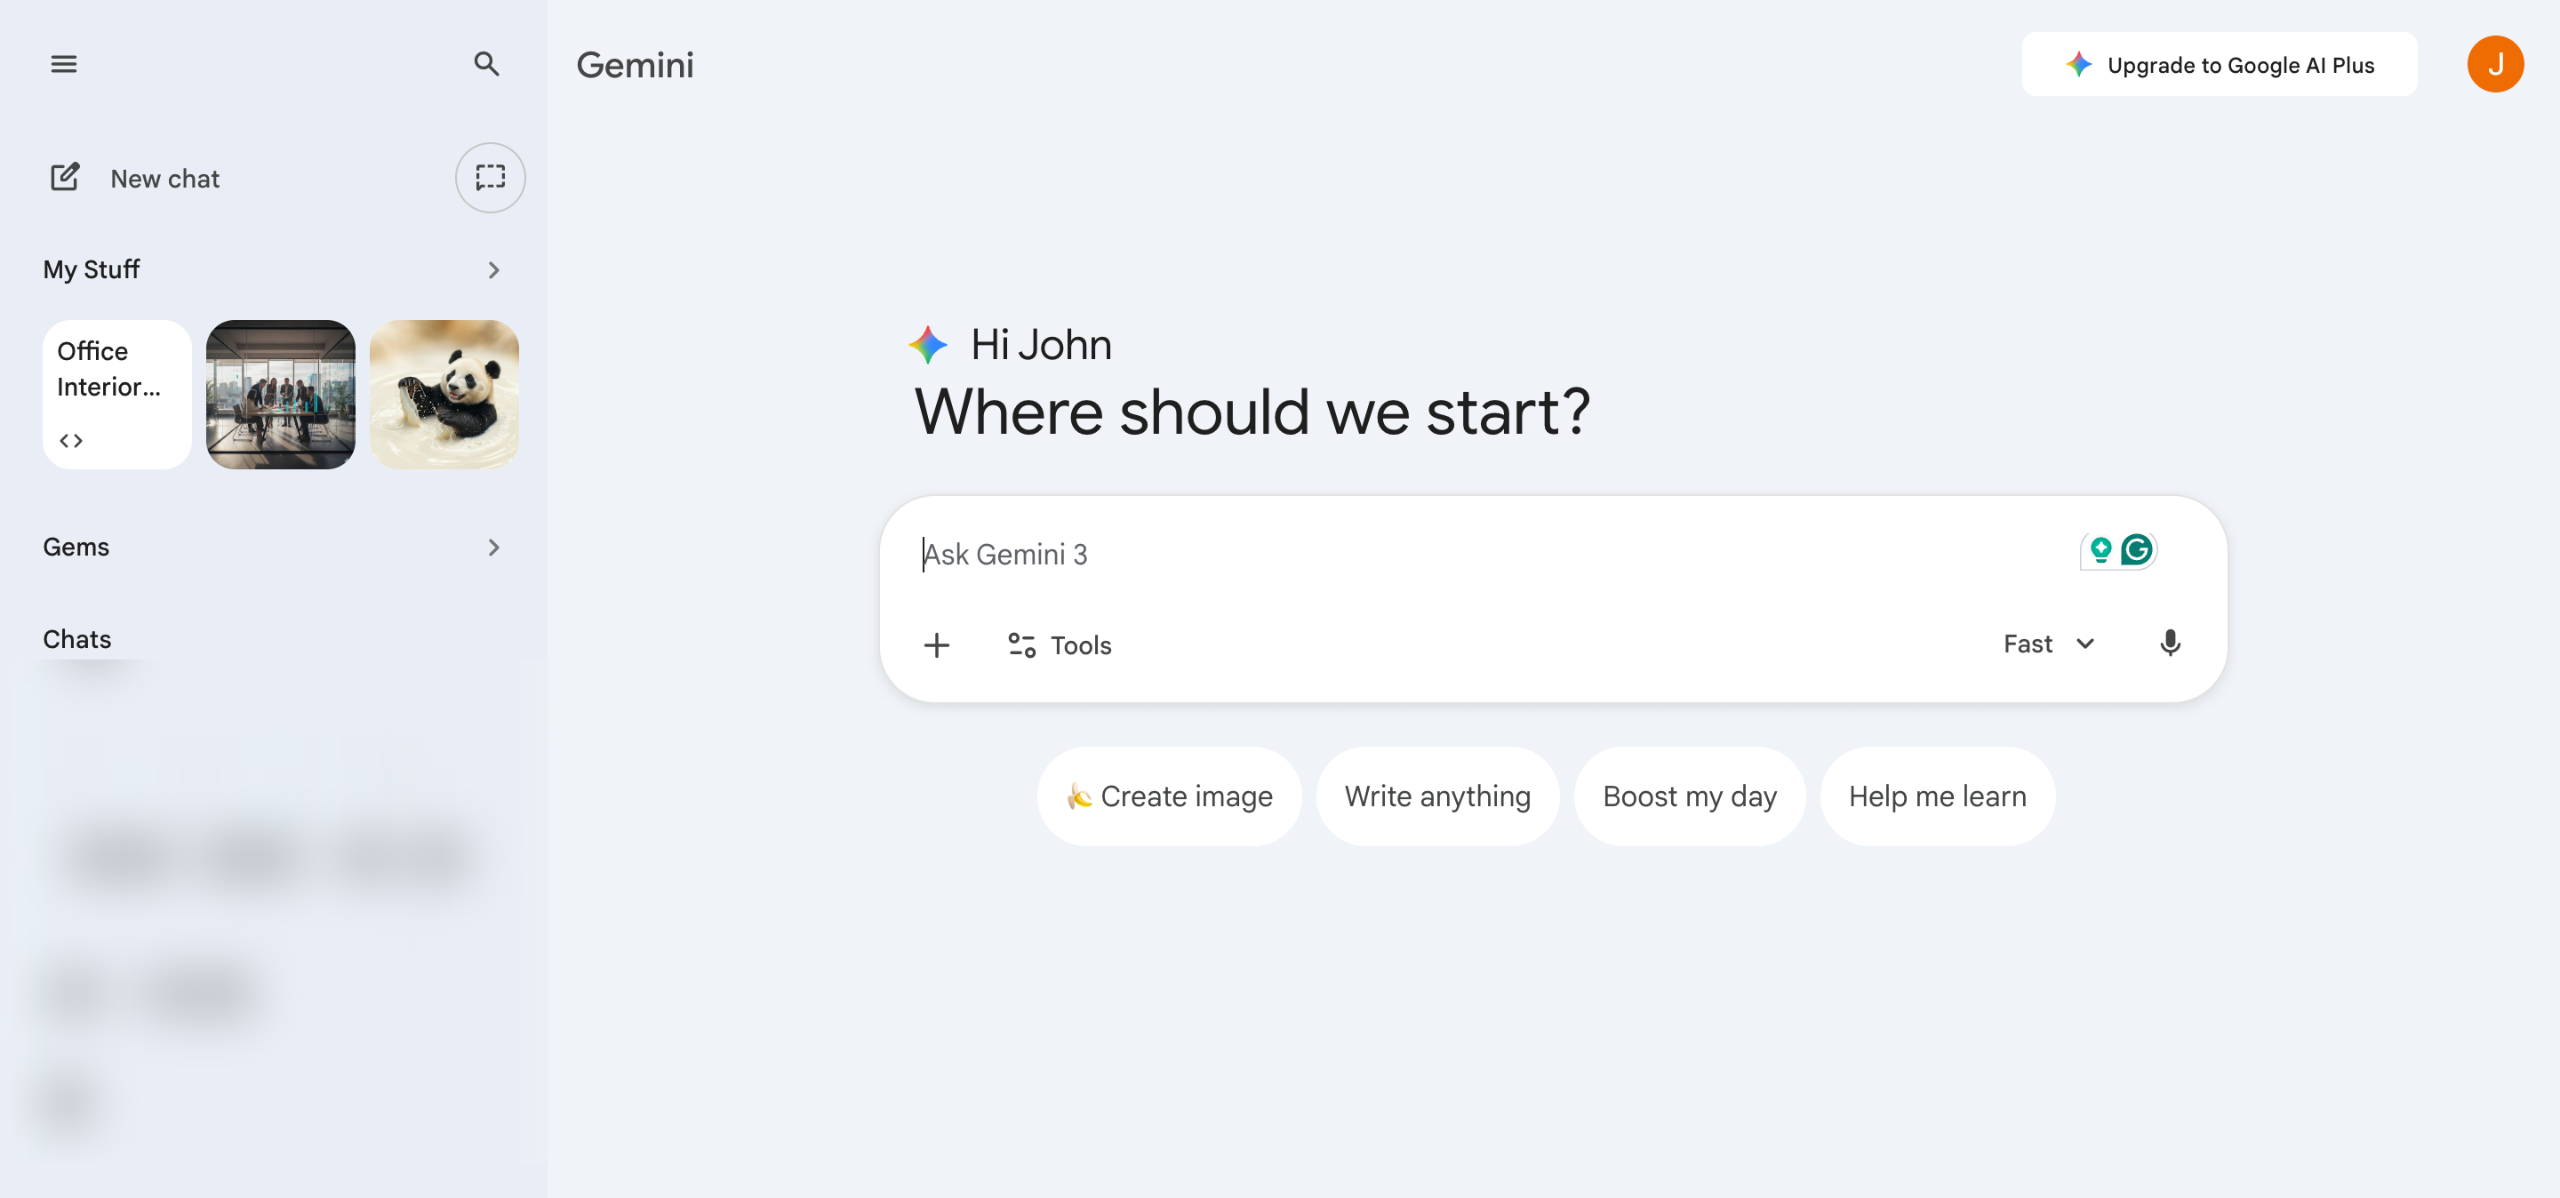
Task: Start a temporary chat with dashed icon
Action: 490,178
